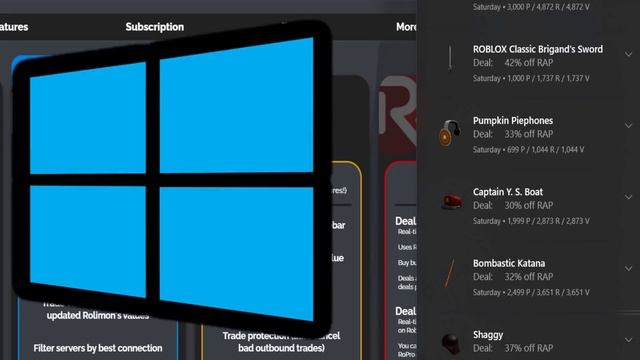Open the Captain Y. S. Boat title

tap(508, 192)
